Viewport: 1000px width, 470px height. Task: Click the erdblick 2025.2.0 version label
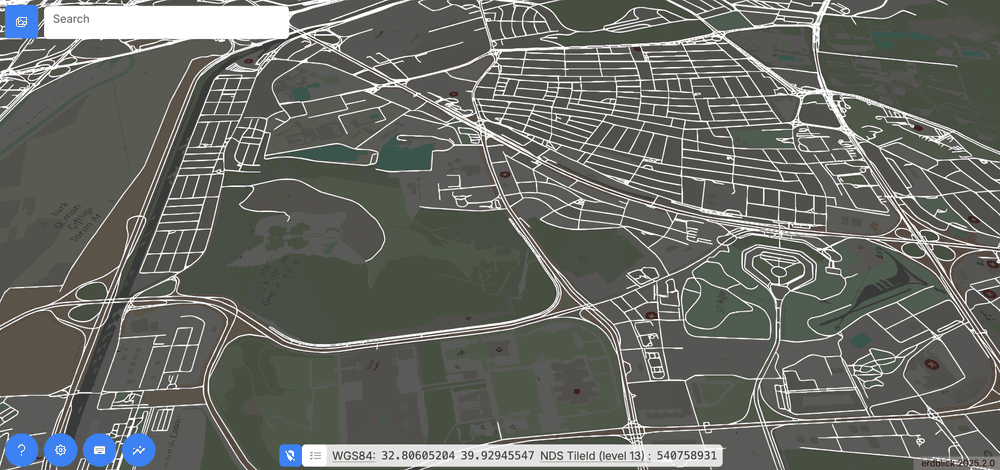tap(958, 464)
